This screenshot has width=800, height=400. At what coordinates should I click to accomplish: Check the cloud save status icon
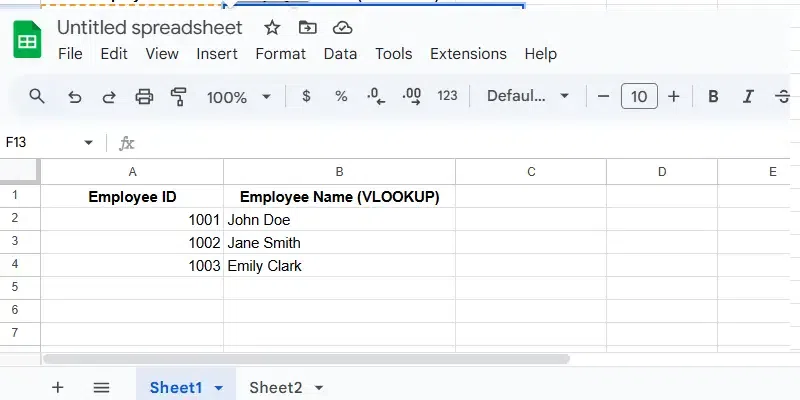click(x=342, y=28)
